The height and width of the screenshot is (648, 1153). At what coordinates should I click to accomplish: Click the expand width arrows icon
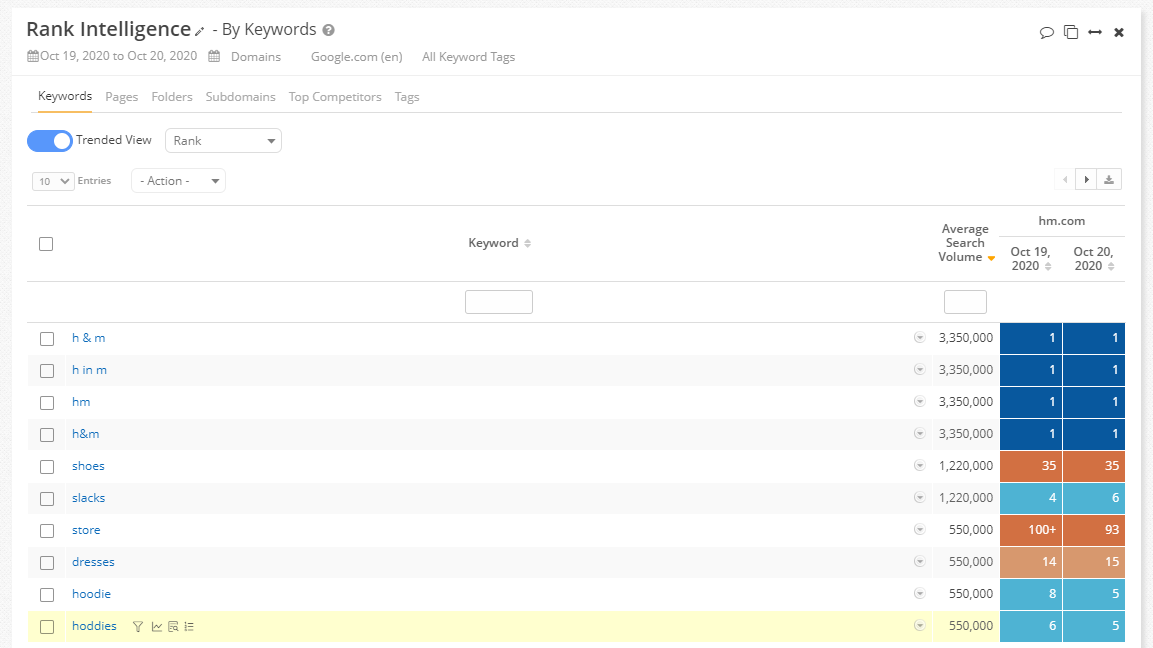tap(1095, 32)
